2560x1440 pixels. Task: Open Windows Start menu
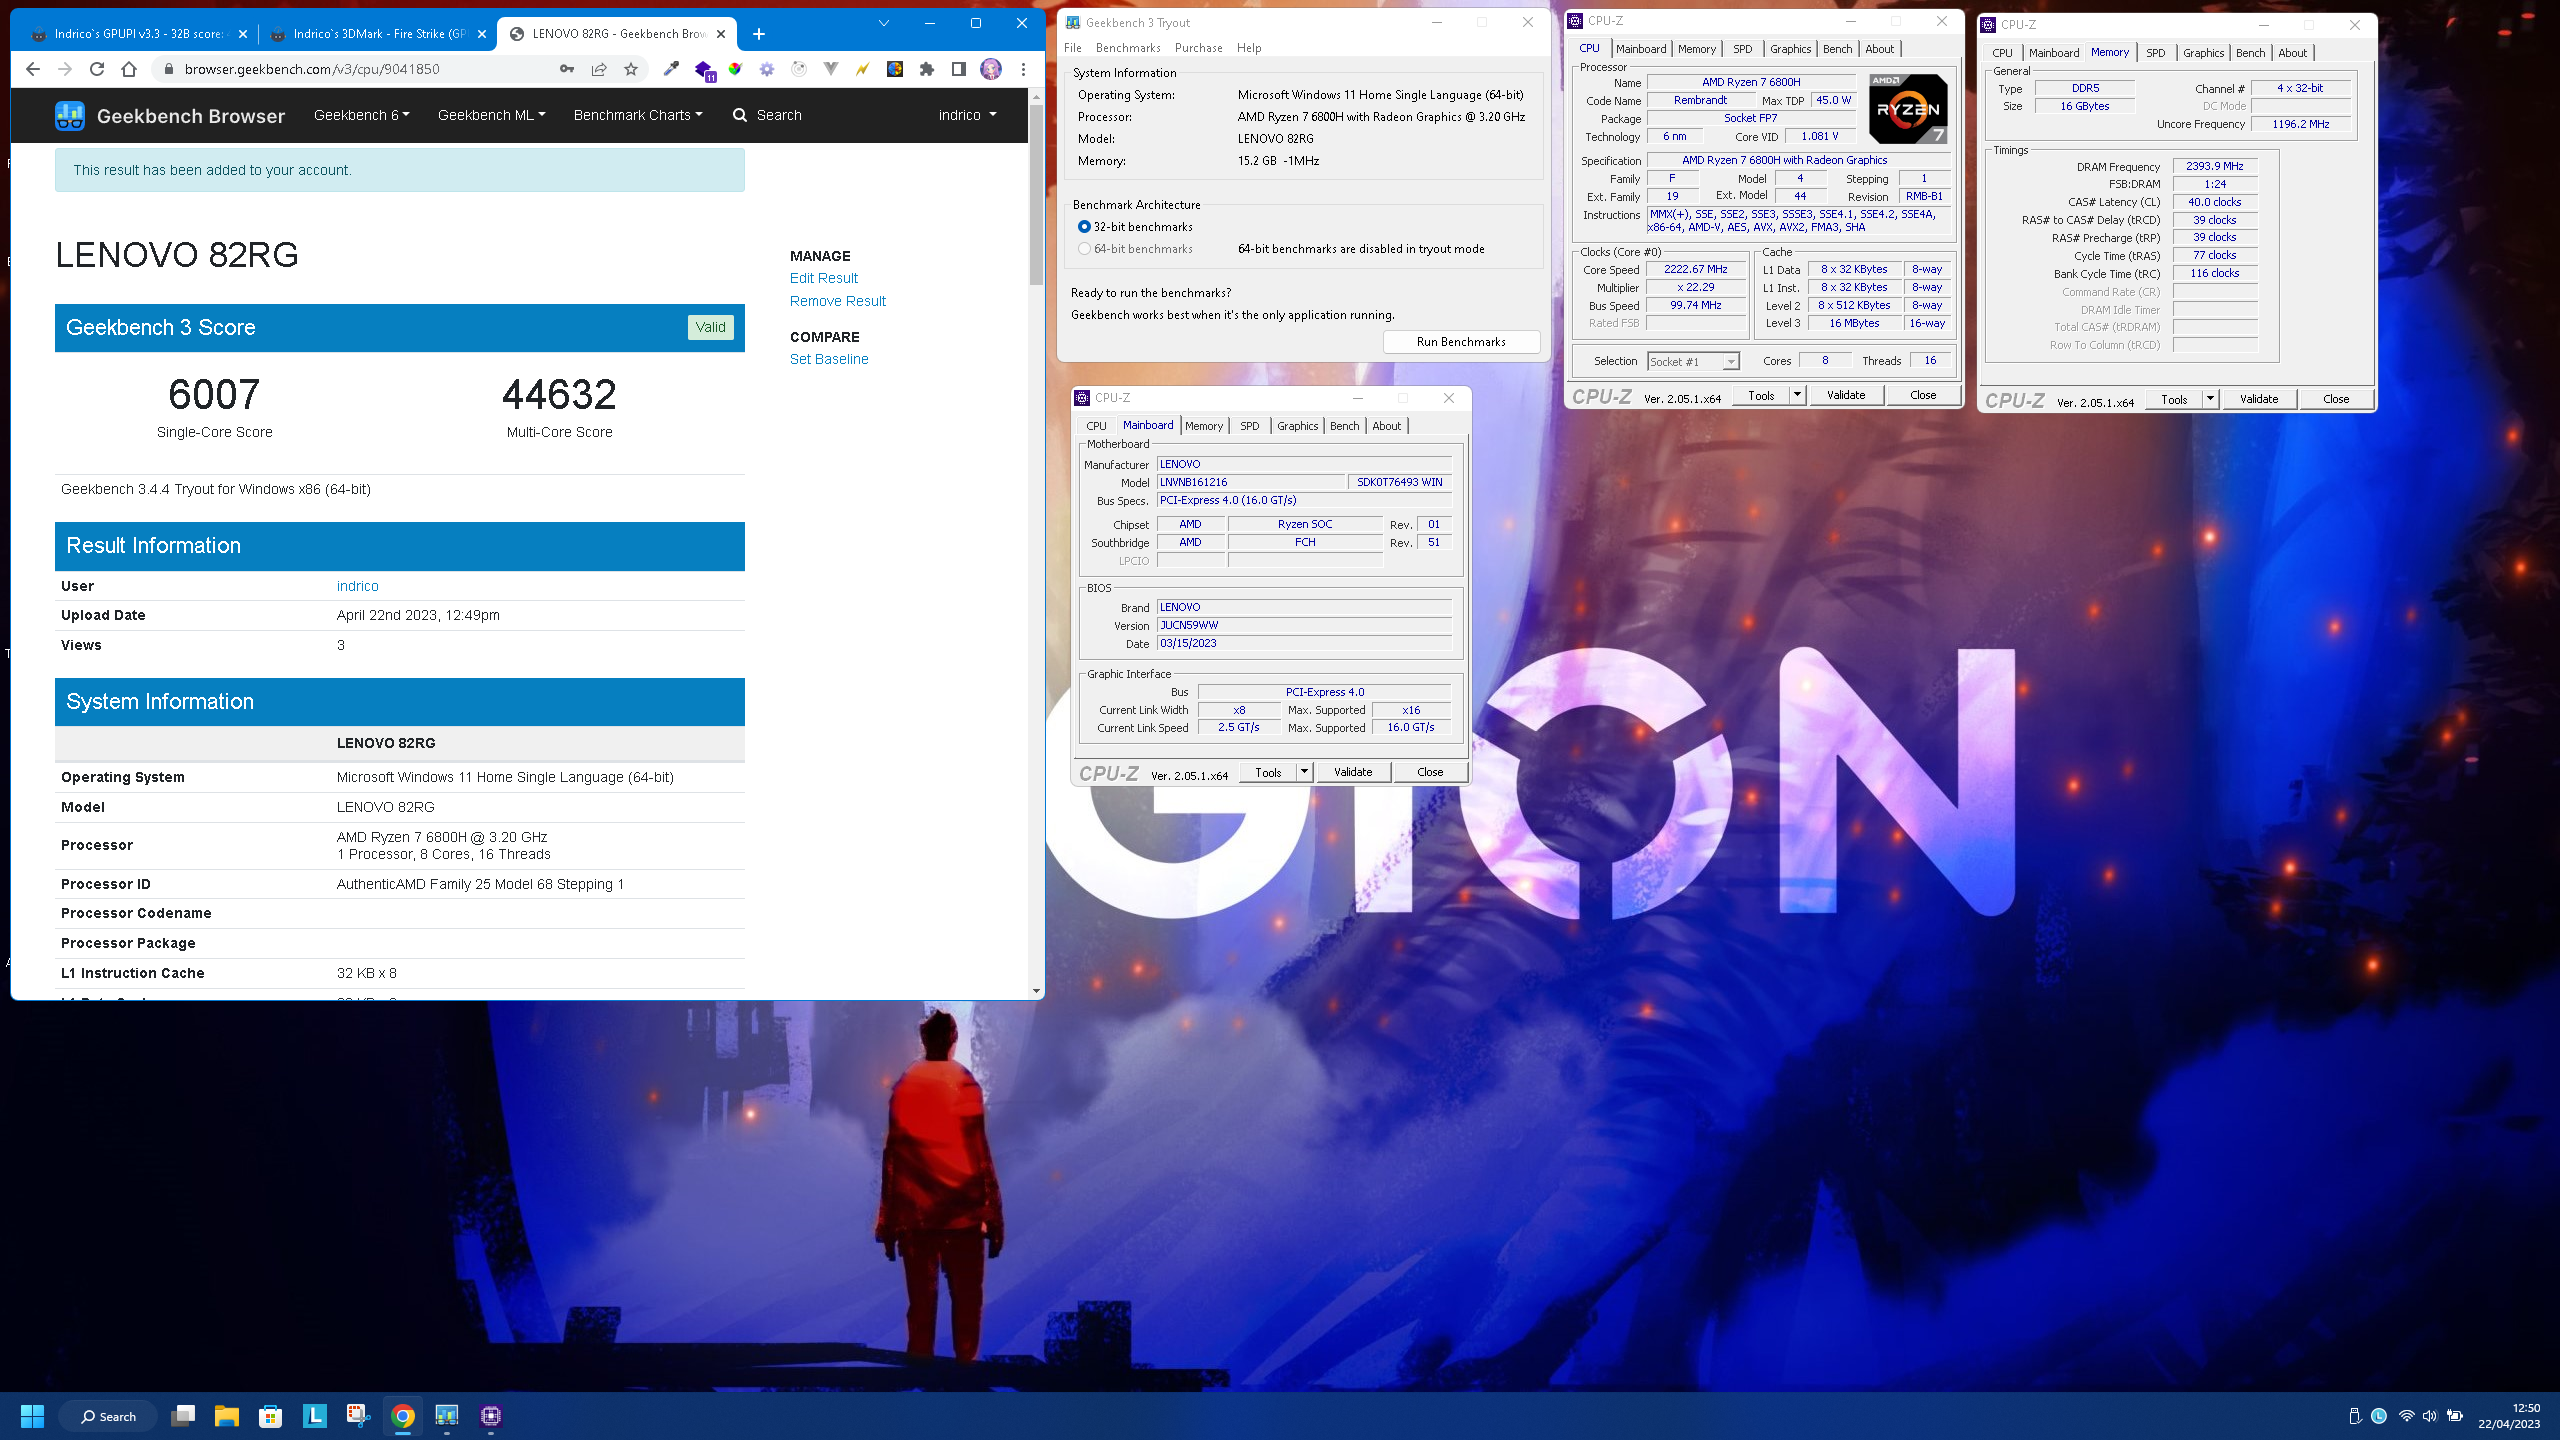pyautogui.click(x=32, y=1416)
